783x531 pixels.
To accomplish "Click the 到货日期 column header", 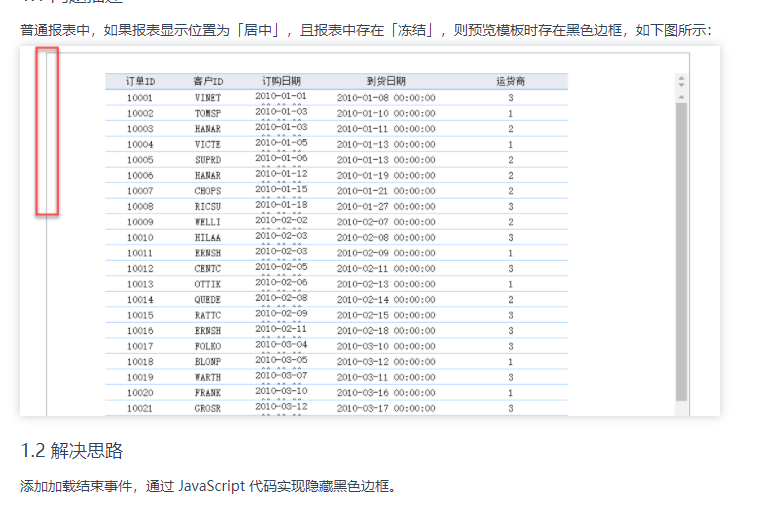I will coord(386,81).
